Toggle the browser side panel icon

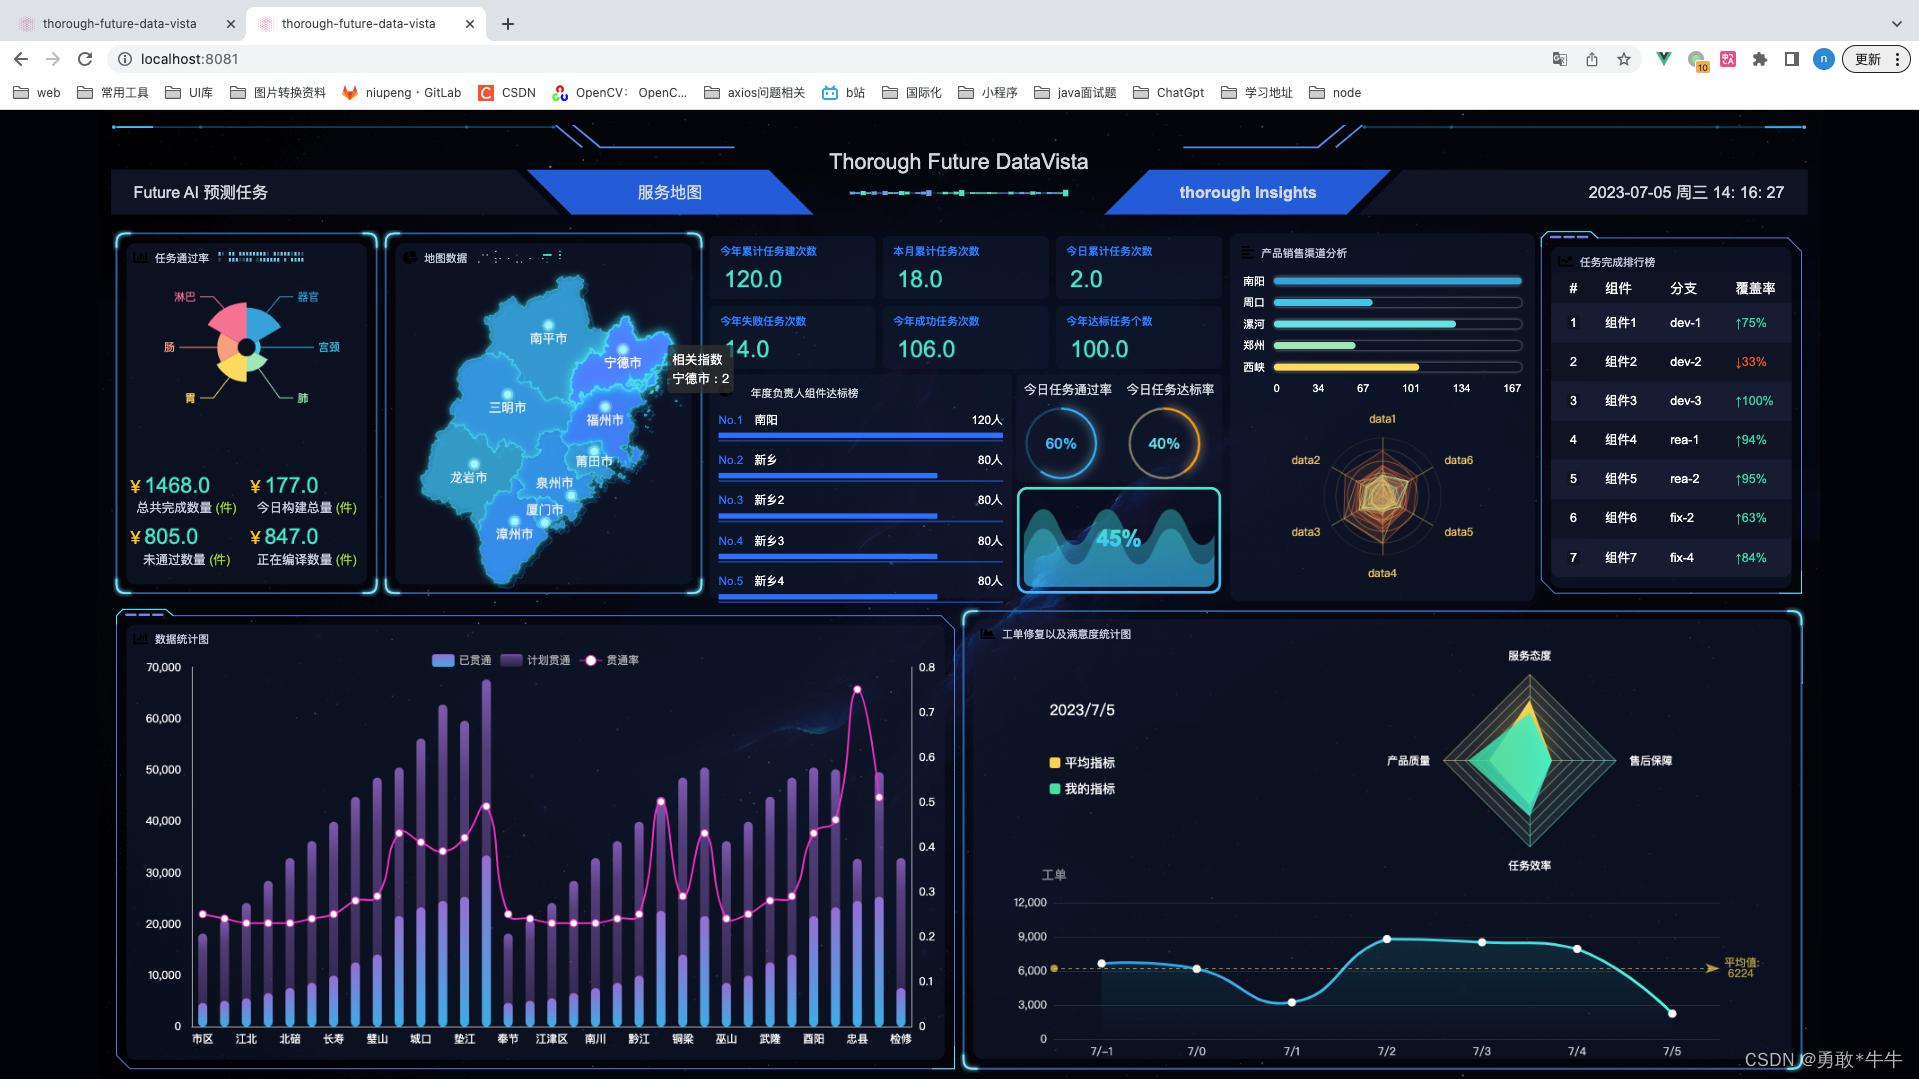coord(1792,59)
